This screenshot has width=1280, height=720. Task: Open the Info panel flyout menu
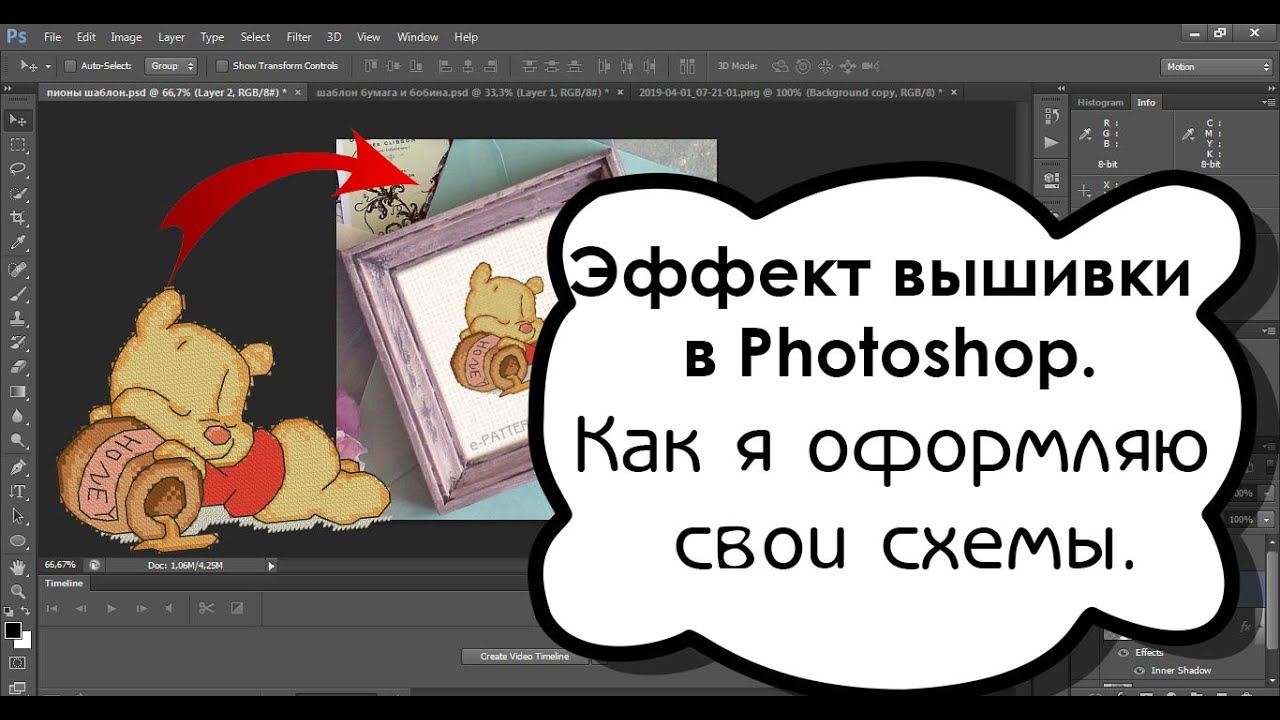tap(1270, 102)
